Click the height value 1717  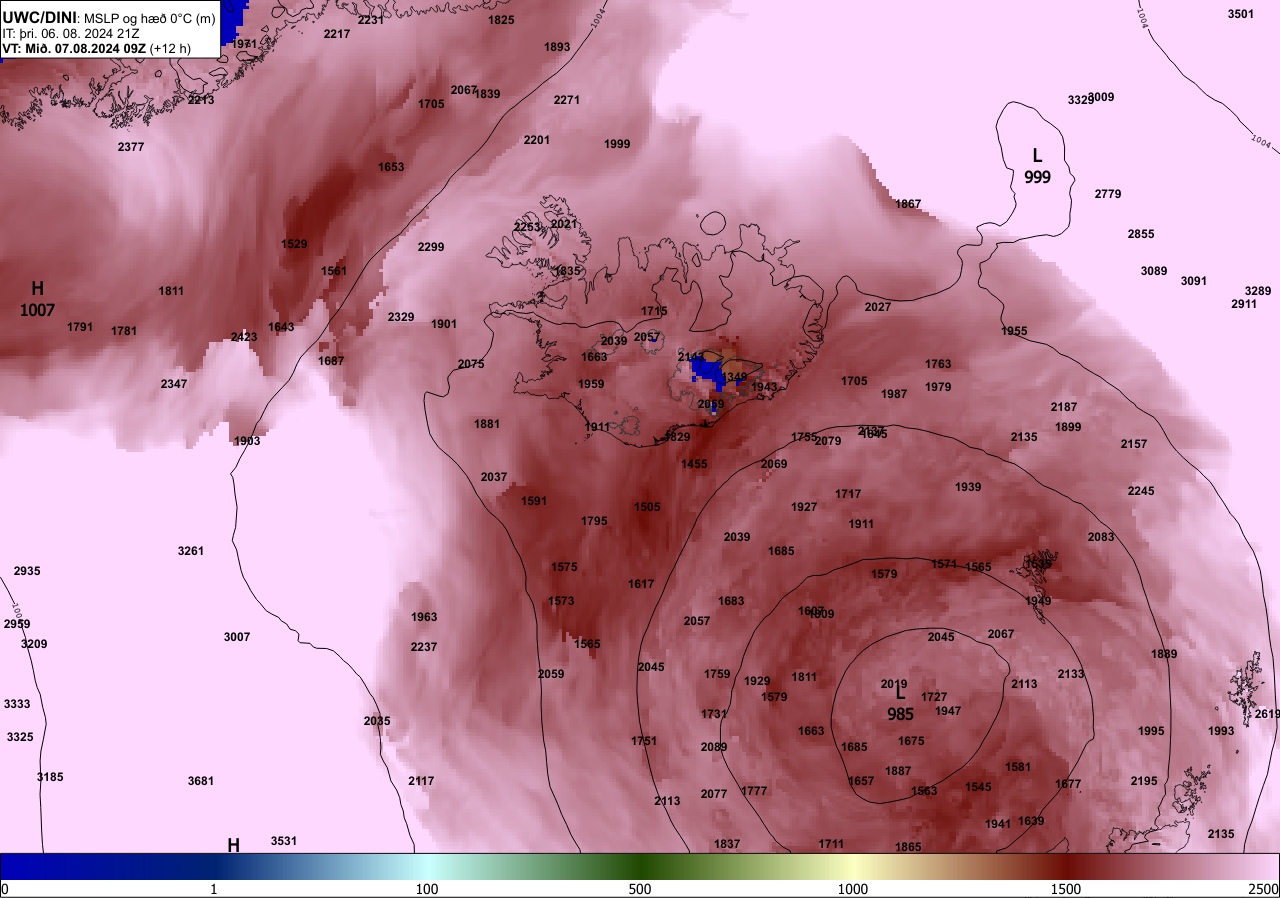848,494
